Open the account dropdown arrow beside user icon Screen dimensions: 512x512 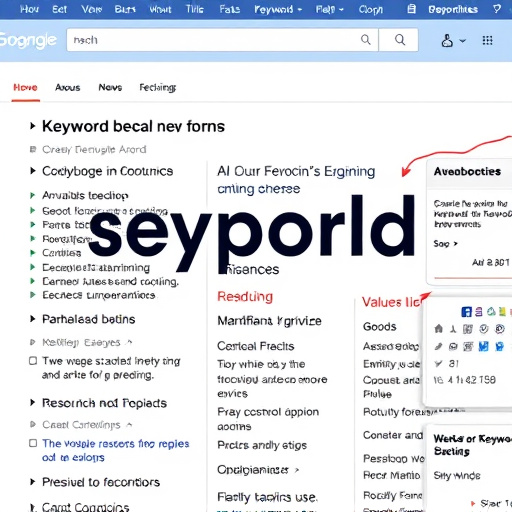click(463, 41)
